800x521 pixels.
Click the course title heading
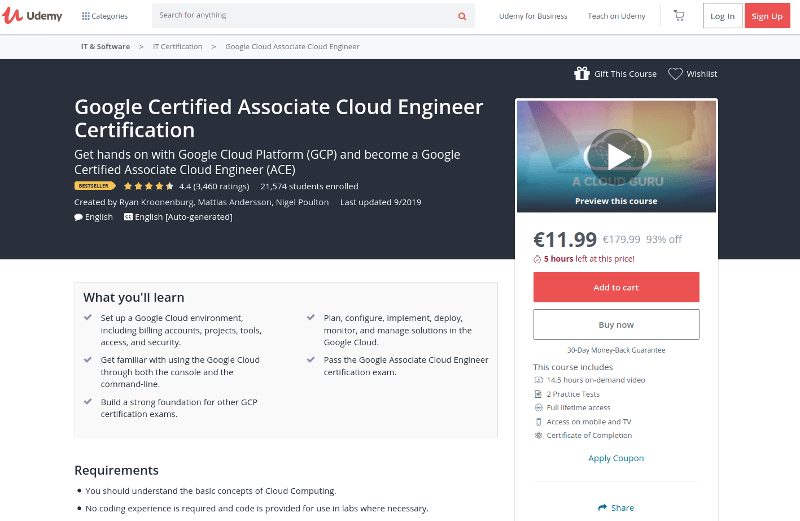[x=279, y=118]
